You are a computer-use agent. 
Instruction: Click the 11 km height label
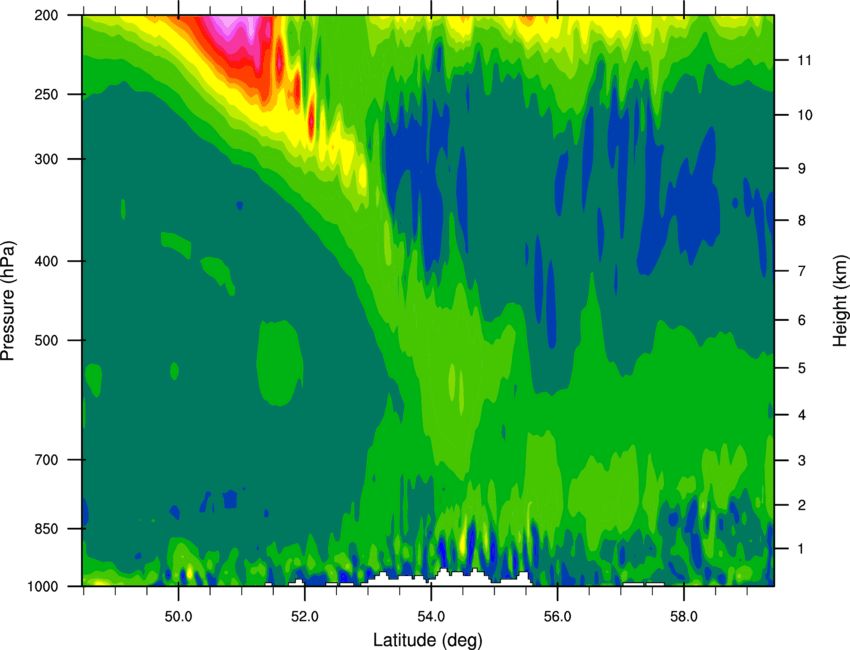804,60
